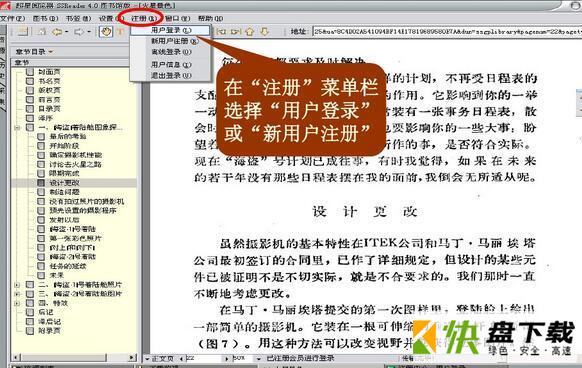Click the page up arrow icon
The height and width of the screenshot is (368, 582).
249,32
